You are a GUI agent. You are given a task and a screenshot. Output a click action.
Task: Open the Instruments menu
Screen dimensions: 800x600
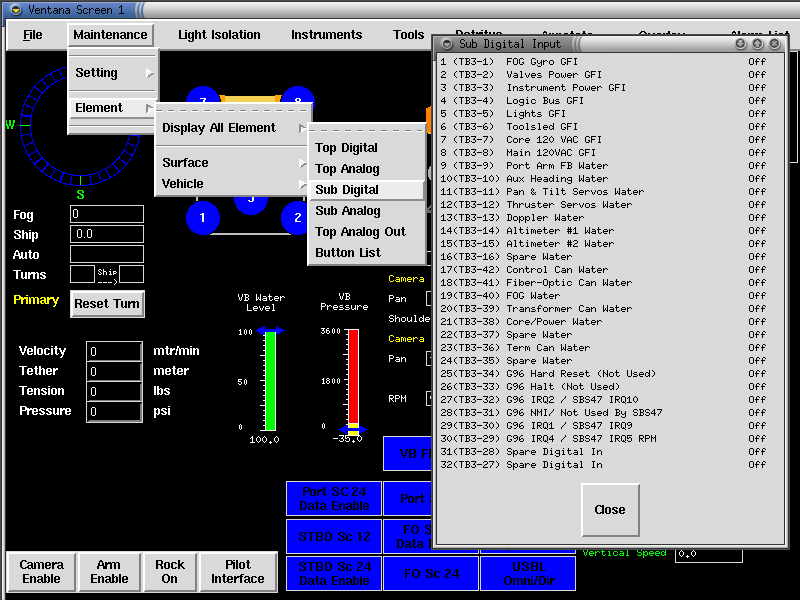pos(327,35)
